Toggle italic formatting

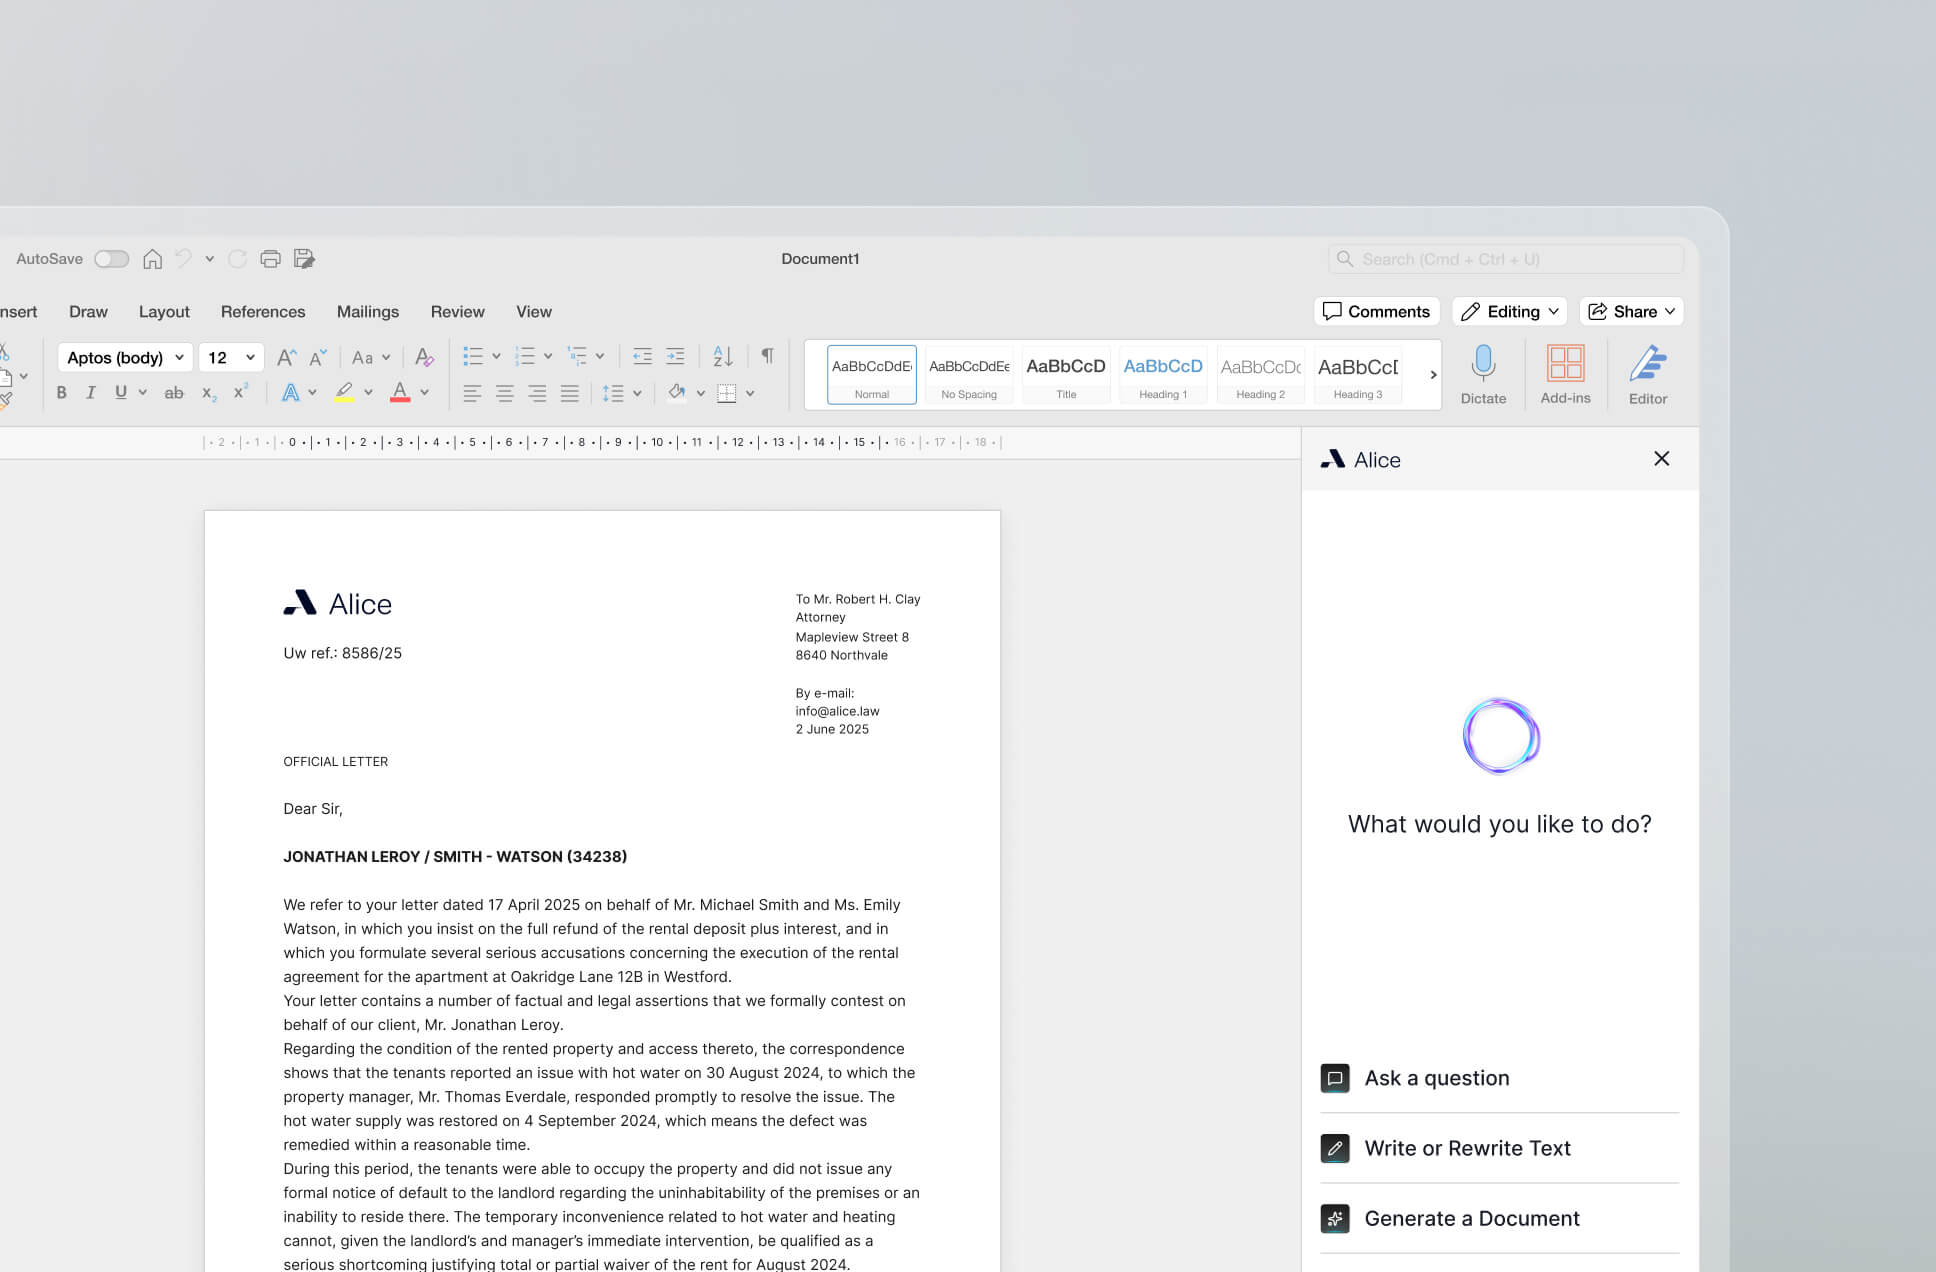pos(91,393)
